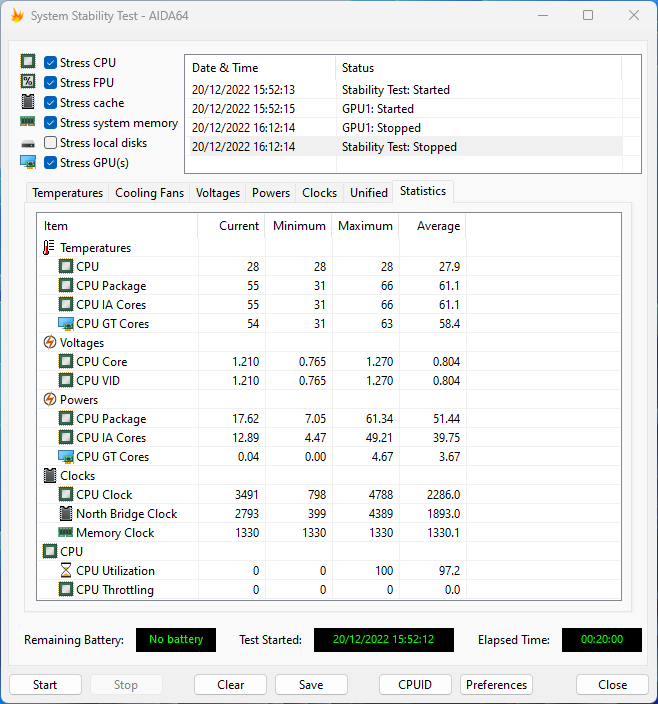Open the CPUID panel

(x=415, y=685)
